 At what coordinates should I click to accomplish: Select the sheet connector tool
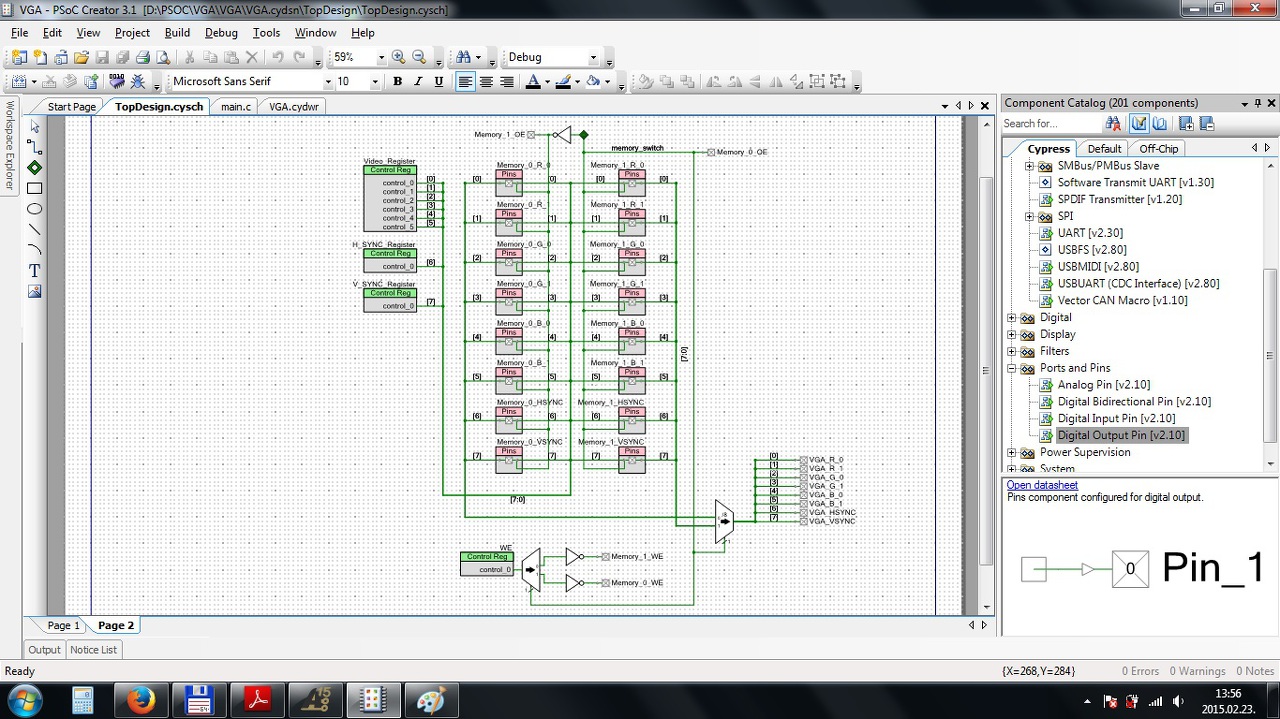click(35, 167)
